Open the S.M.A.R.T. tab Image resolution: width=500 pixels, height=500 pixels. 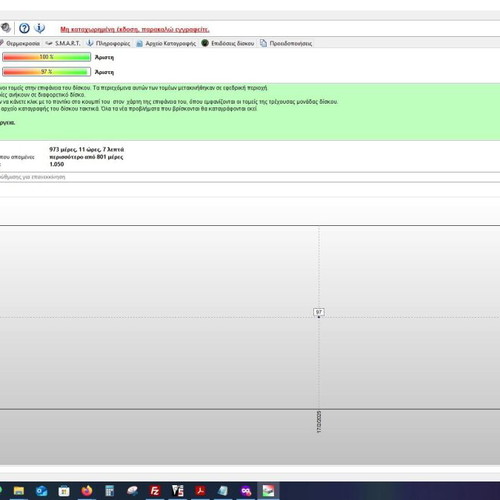[63, 43]
